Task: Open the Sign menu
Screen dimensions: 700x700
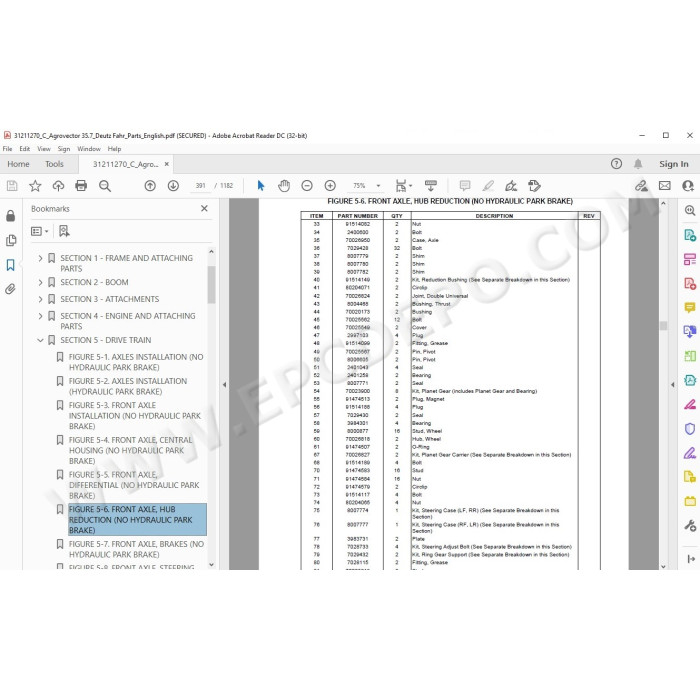Action: (64, 149)
